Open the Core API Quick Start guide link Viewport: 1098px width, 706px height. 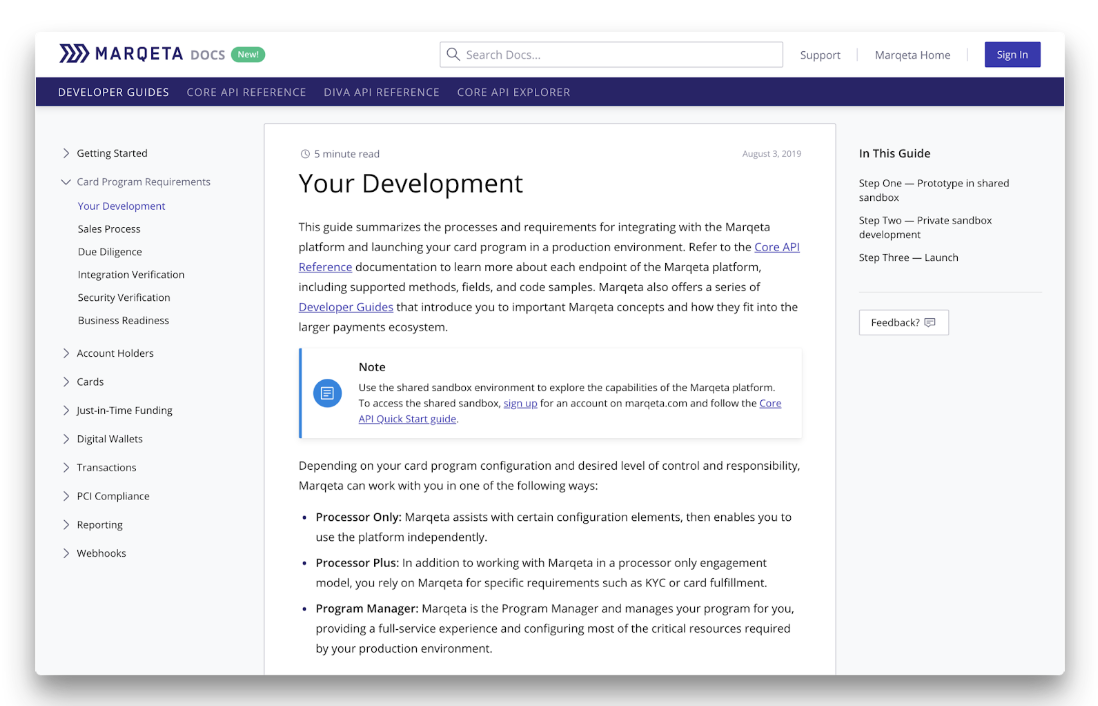[x=408, y=419]
